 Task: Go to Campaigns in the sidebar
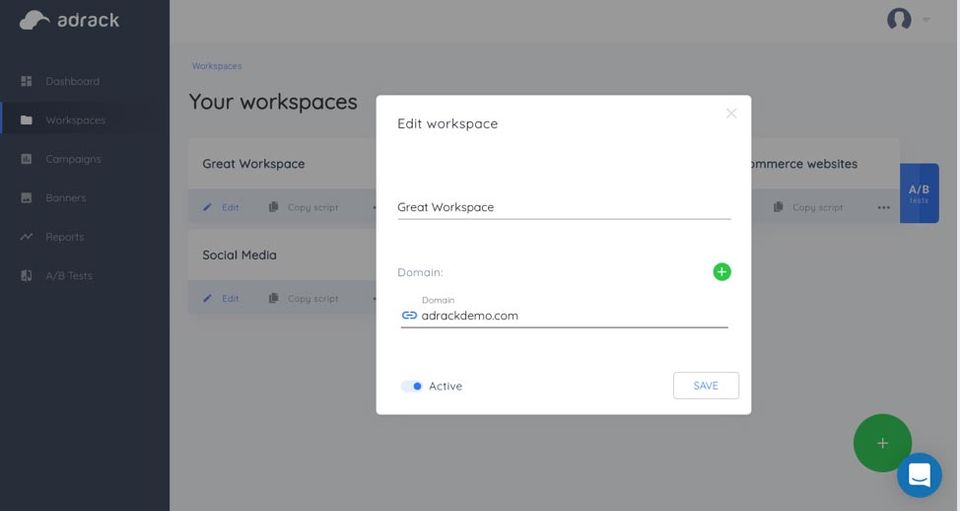(x=73, y=159)
